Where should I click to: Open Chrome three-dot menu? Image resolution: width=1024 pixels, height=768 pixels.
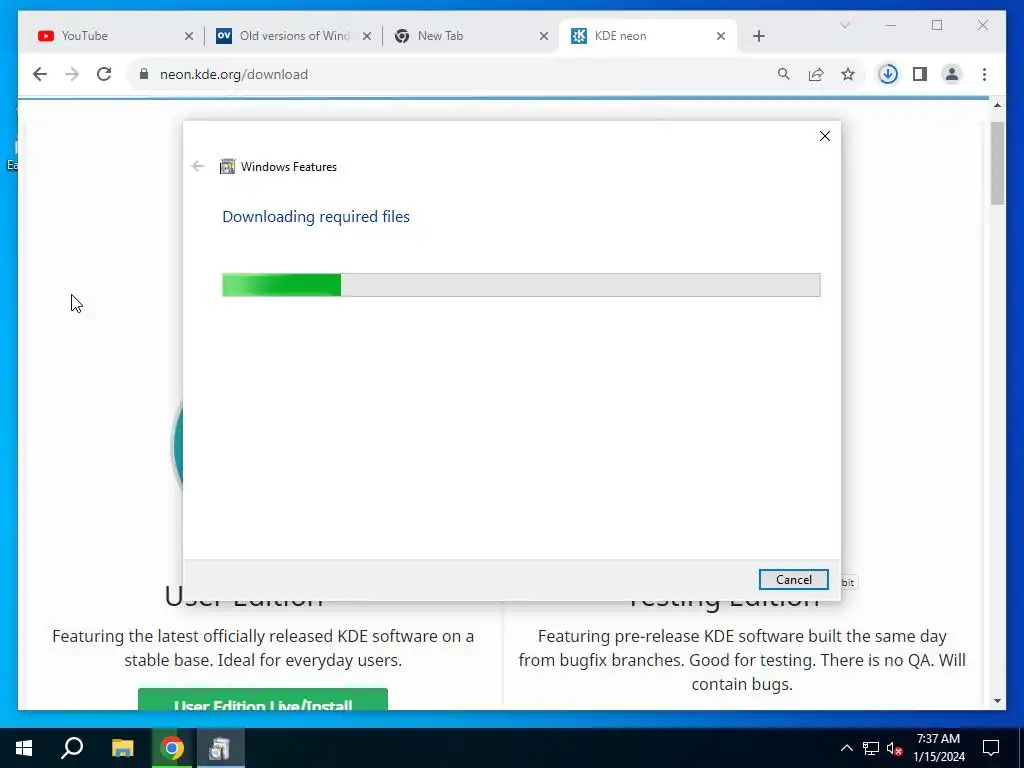pyautogui.click(x=984, y=74)
